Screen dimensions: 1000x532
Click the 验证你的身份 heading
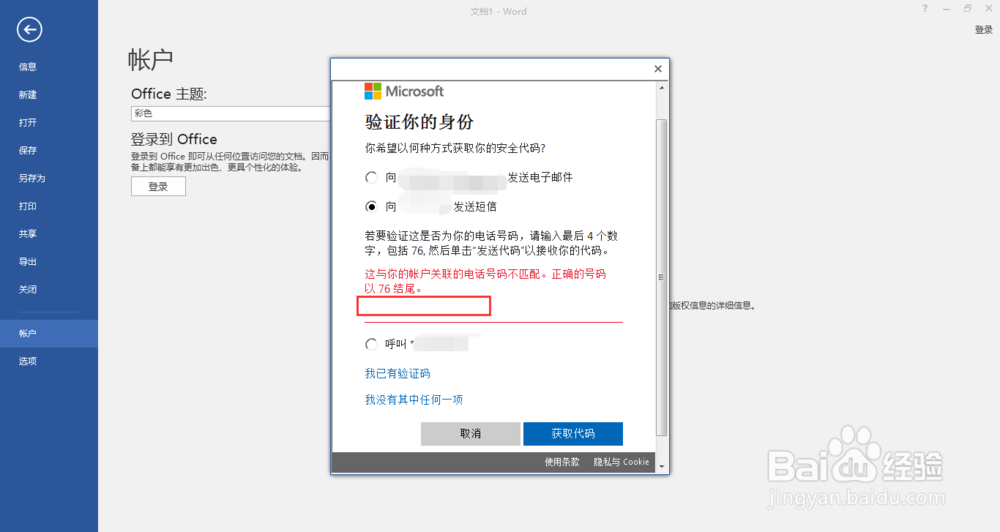[x=419, y=122]
